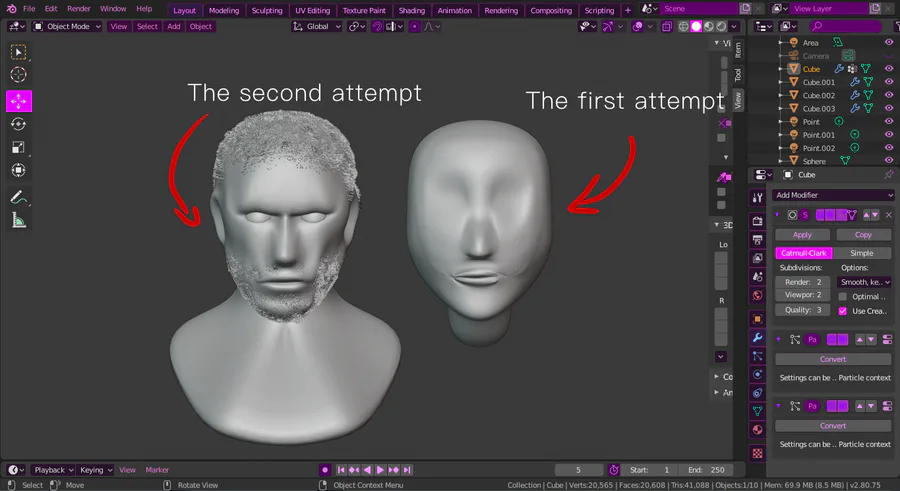The width and height of the screenshot is (900, 491).
Task: Remove the Subdivision modifier with X
Action: [x=889, y=215]
